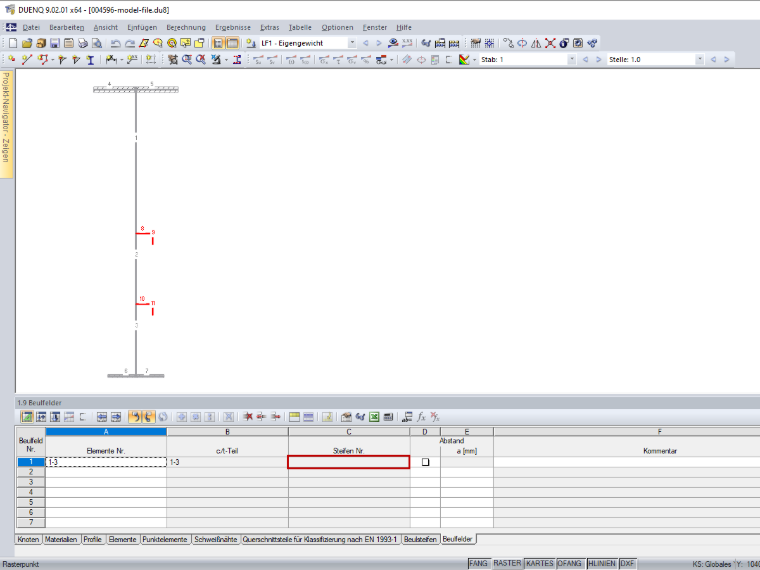Open the Bearbeiten menu
The image size is (760, 570).
point(67,28)
